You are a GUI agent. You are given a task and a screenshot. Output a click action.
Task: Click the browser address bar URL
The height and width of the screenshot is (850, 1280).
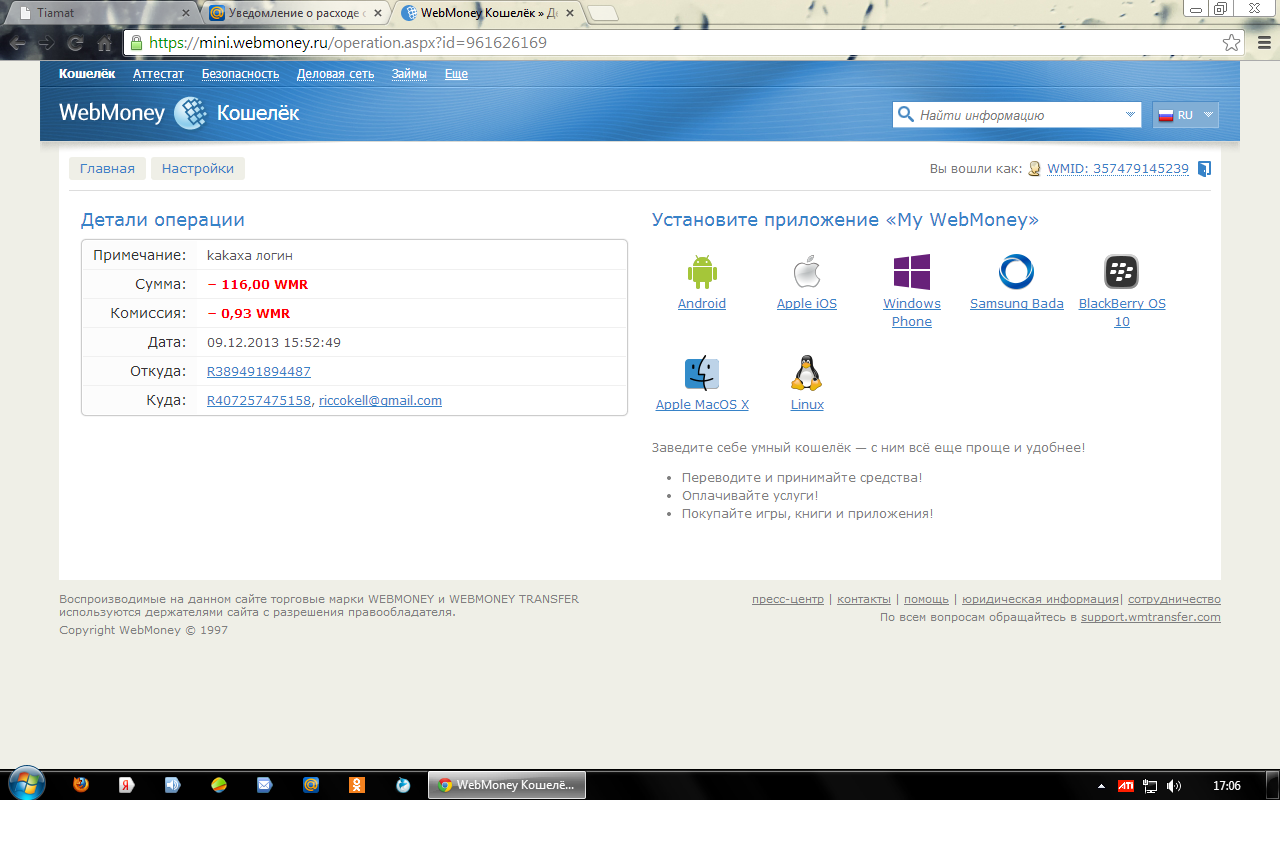[x=348, y=43]
